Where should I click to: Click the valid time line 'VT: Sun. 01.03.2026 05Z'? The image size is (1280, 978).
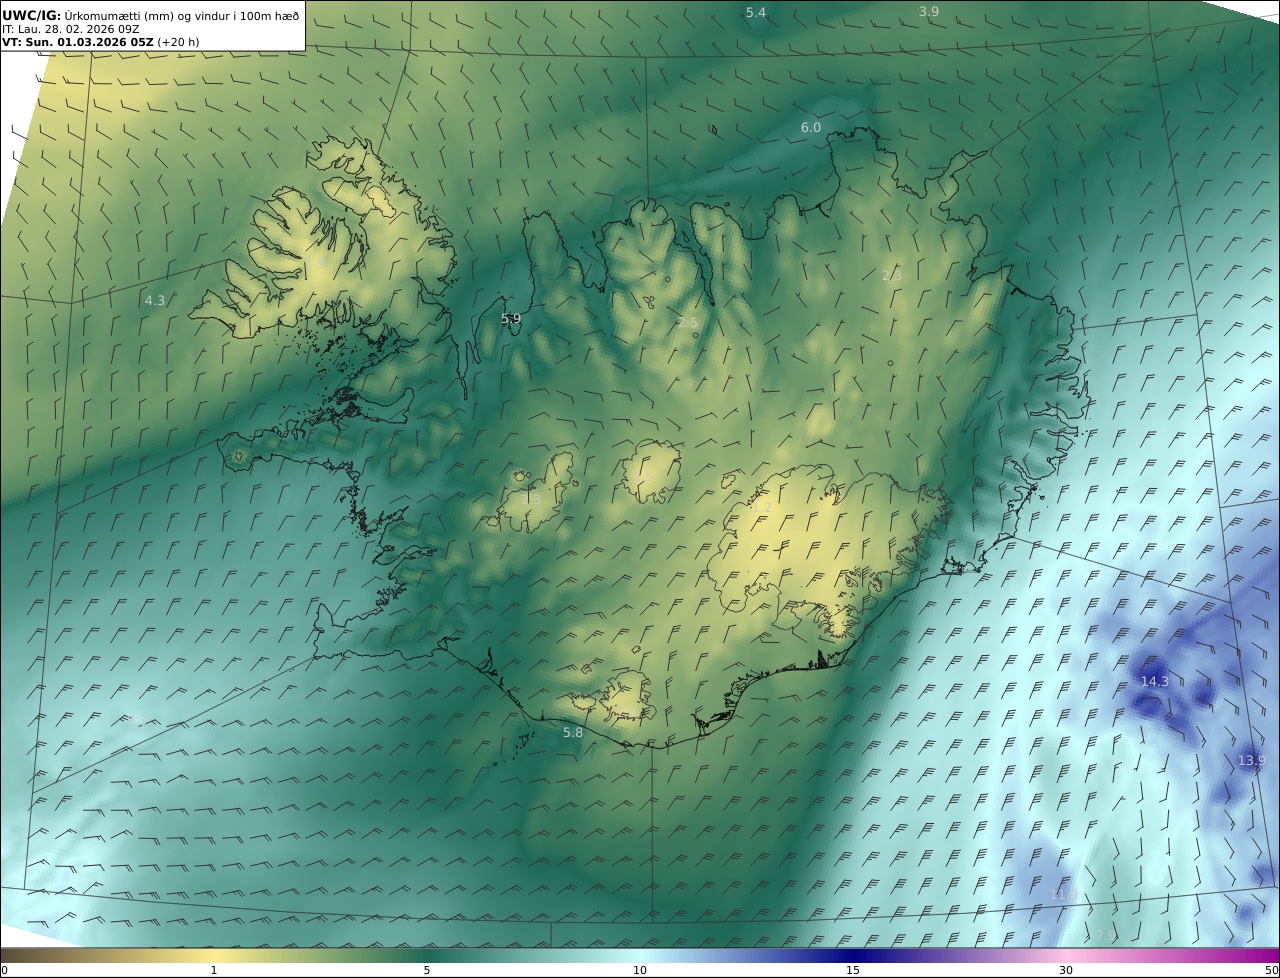point(78,43)
